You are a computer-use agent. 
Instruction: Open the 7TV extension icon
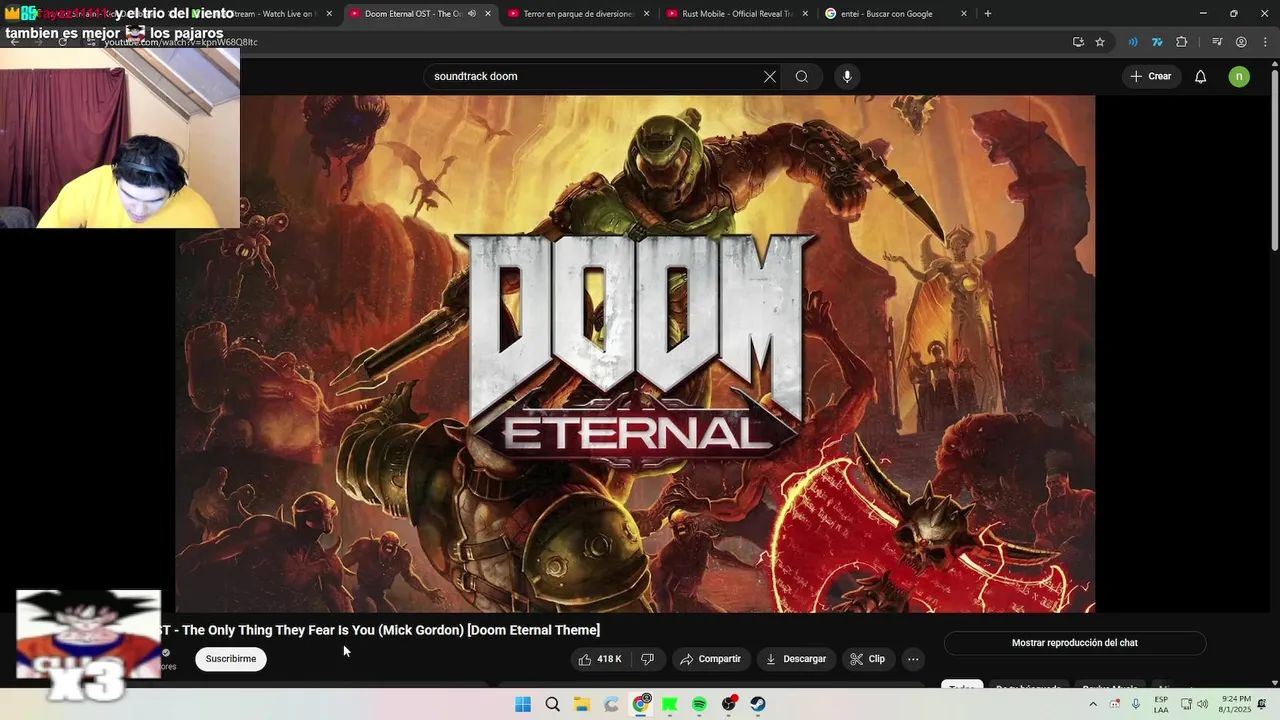[1157, 42]
